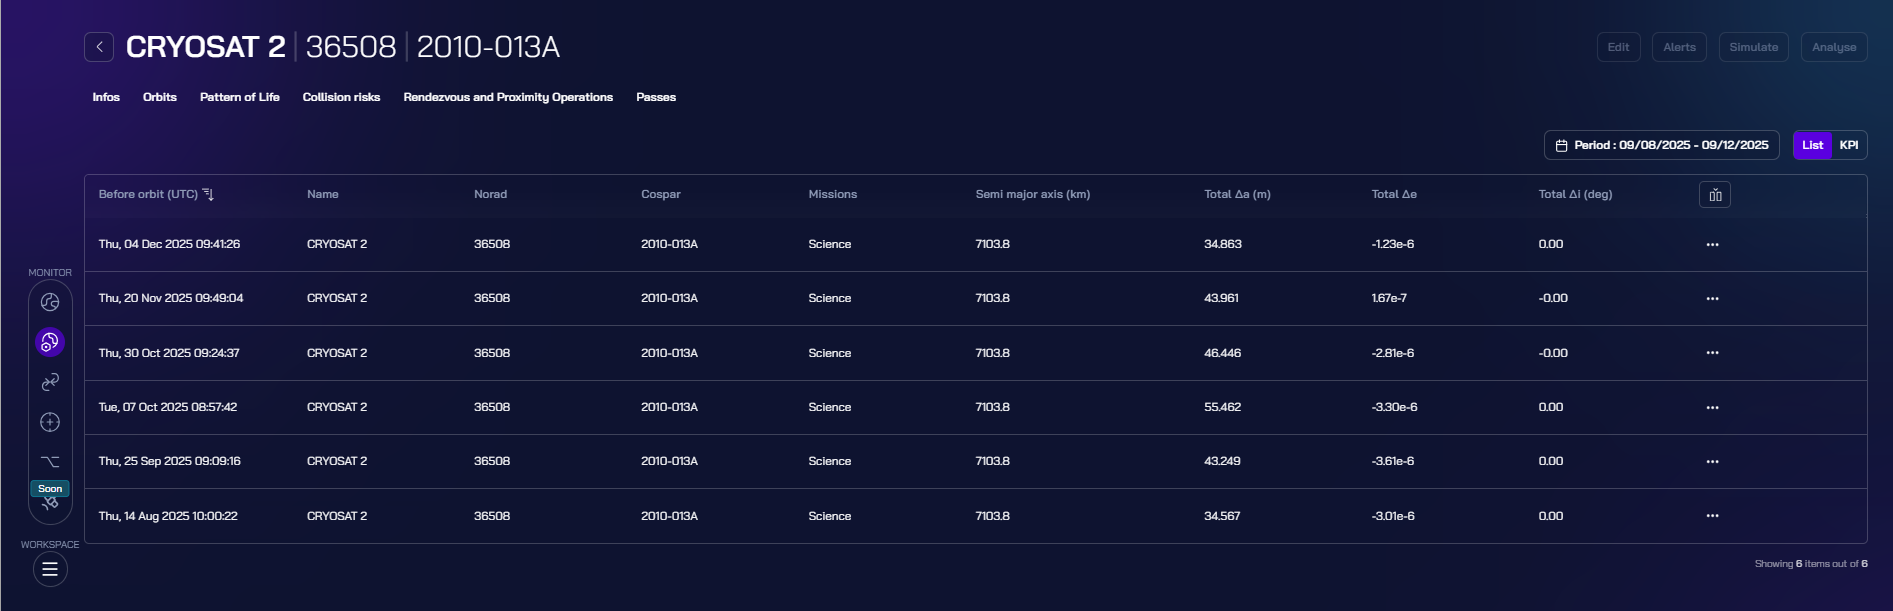Click the Missions column header
This screenshot has height=611, width=1893.
point(833,194)
